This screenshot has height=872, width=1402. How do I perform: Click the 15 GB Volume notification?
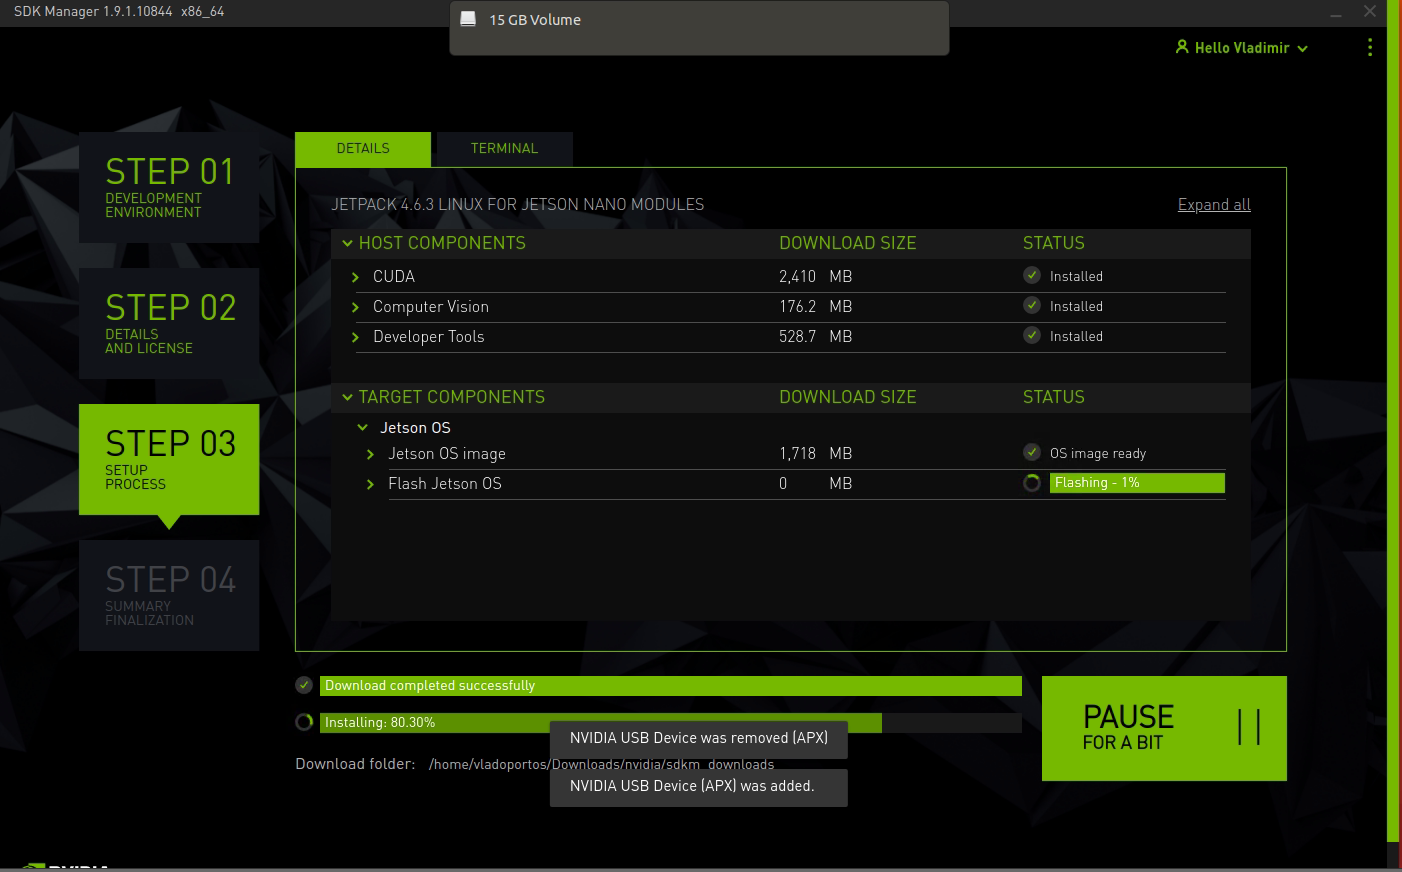699,28
